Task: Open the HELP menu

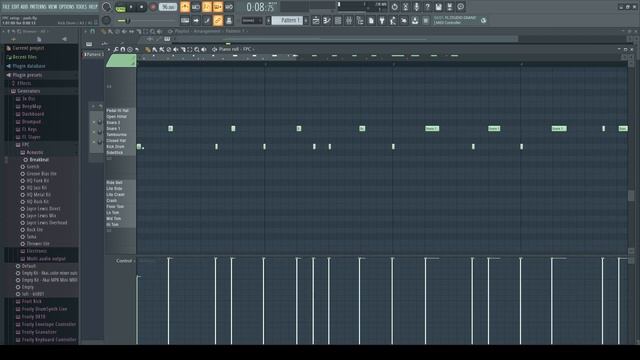Action: click(93, 7)
